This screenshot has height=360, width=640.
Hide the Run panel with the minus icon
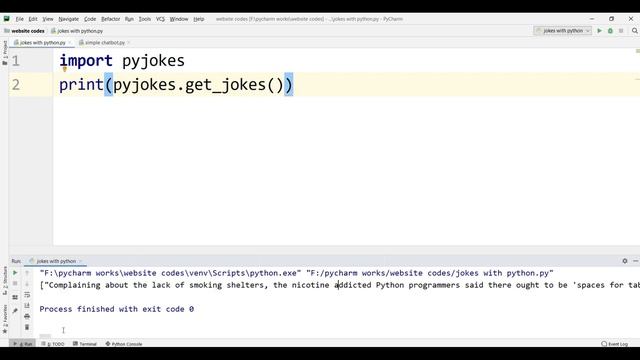[635, 261]
